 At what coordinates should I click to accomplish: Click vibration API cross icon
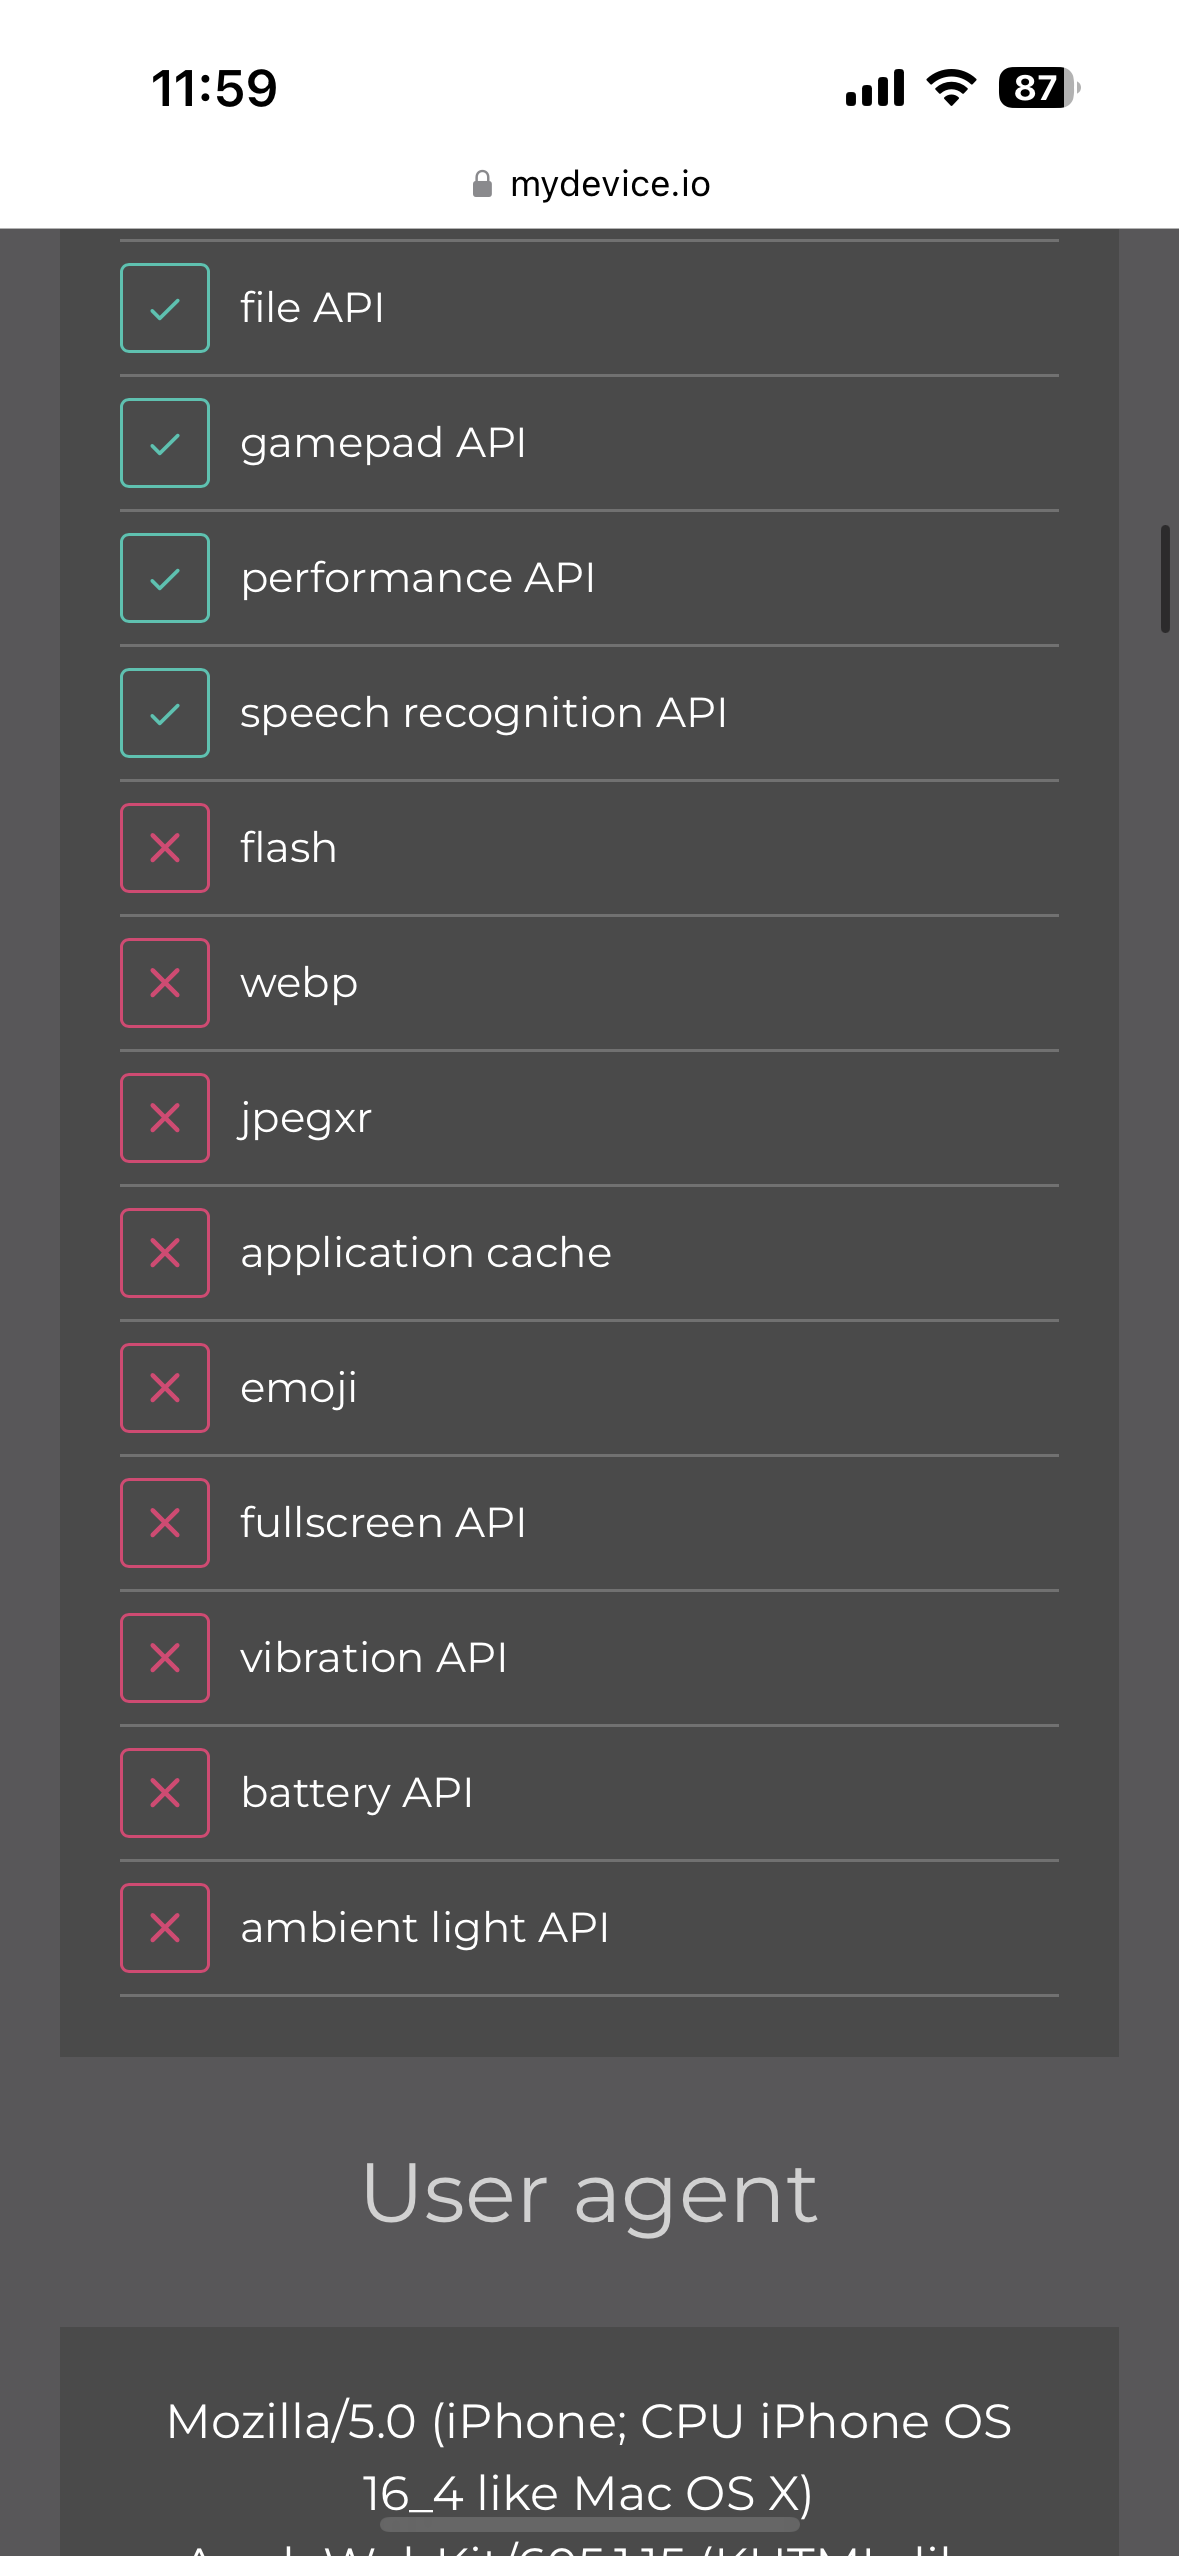click(165, 1658)
